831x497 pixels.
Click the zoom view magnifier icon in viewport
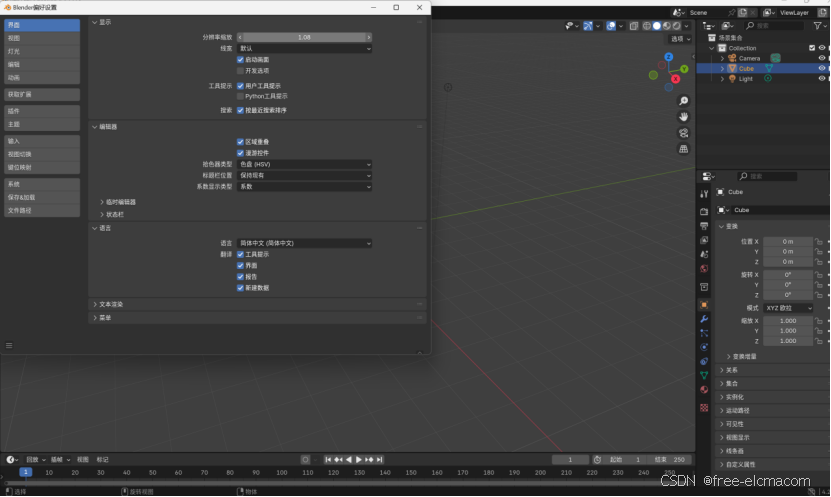click(684, 101)
